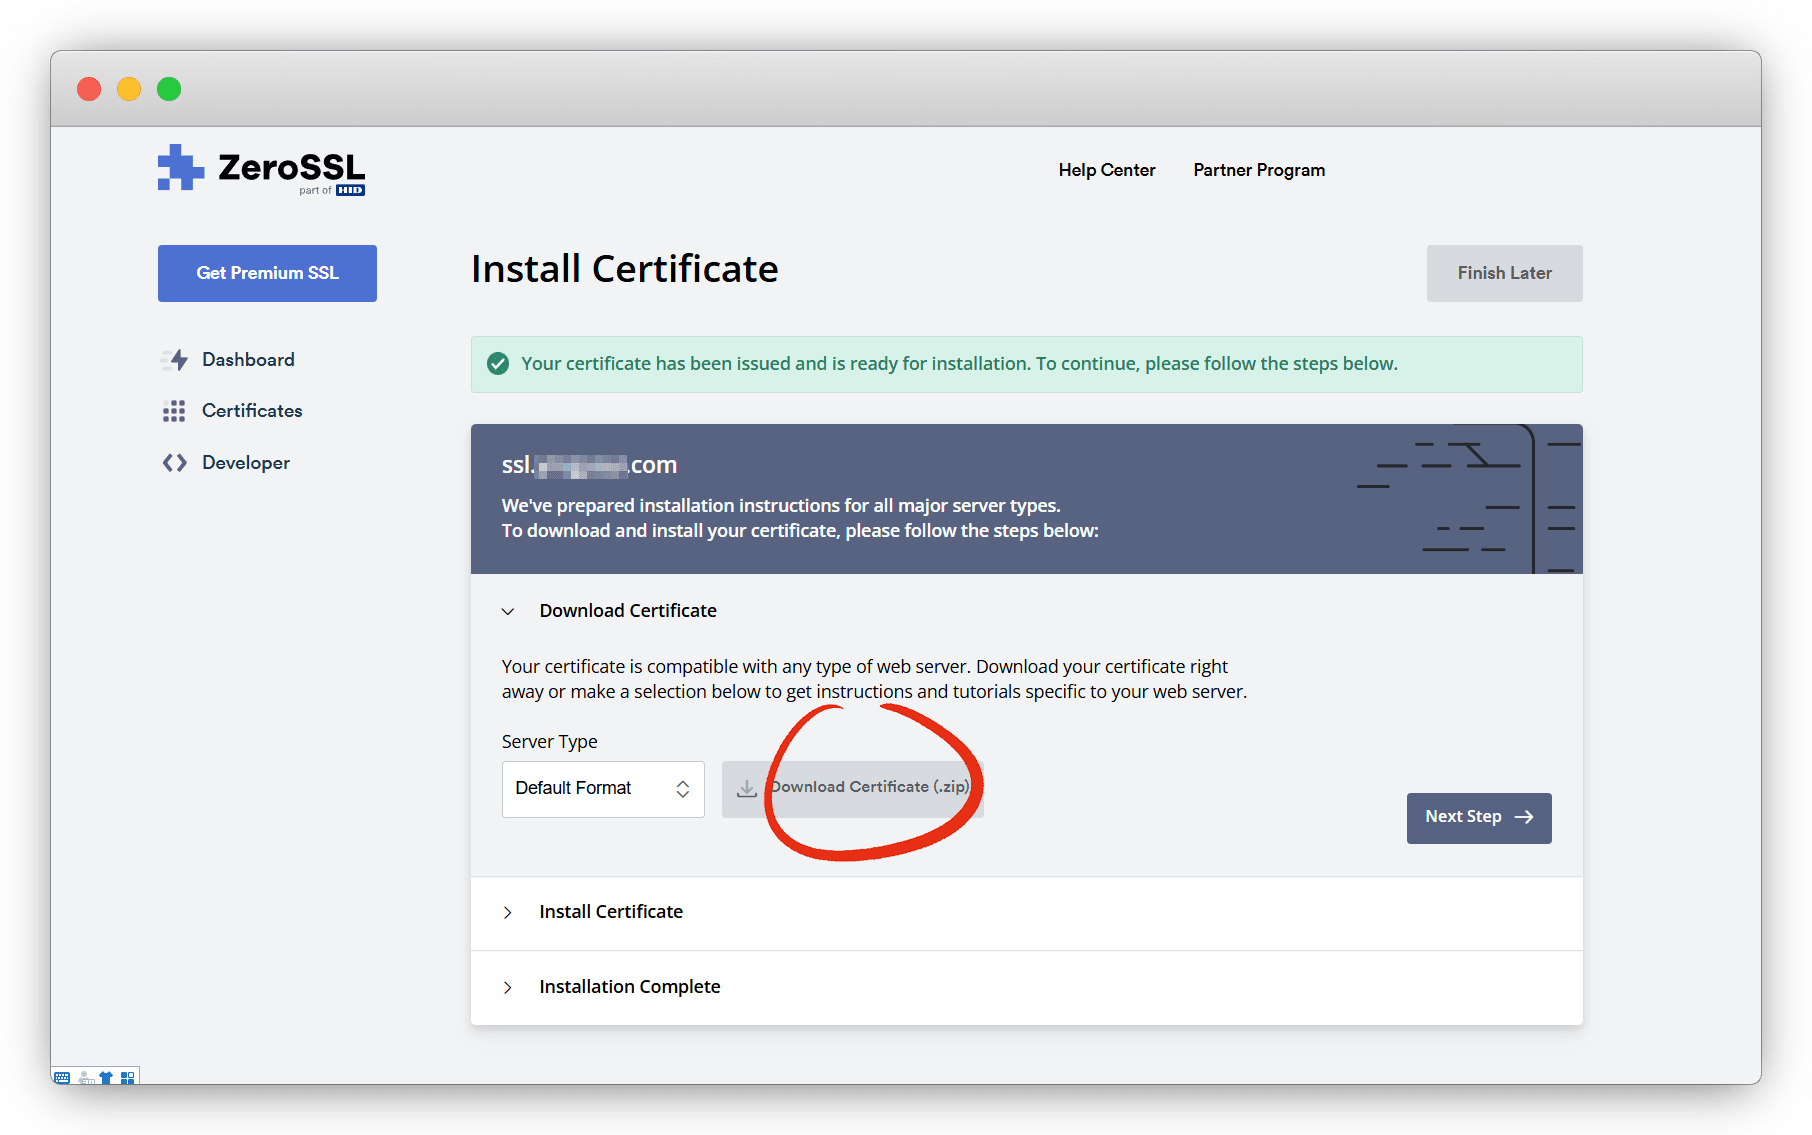Viewport: 1812px width, 1135px height.
Task: Click the Get Premium SSL button
Action: [x=267, y=273]
